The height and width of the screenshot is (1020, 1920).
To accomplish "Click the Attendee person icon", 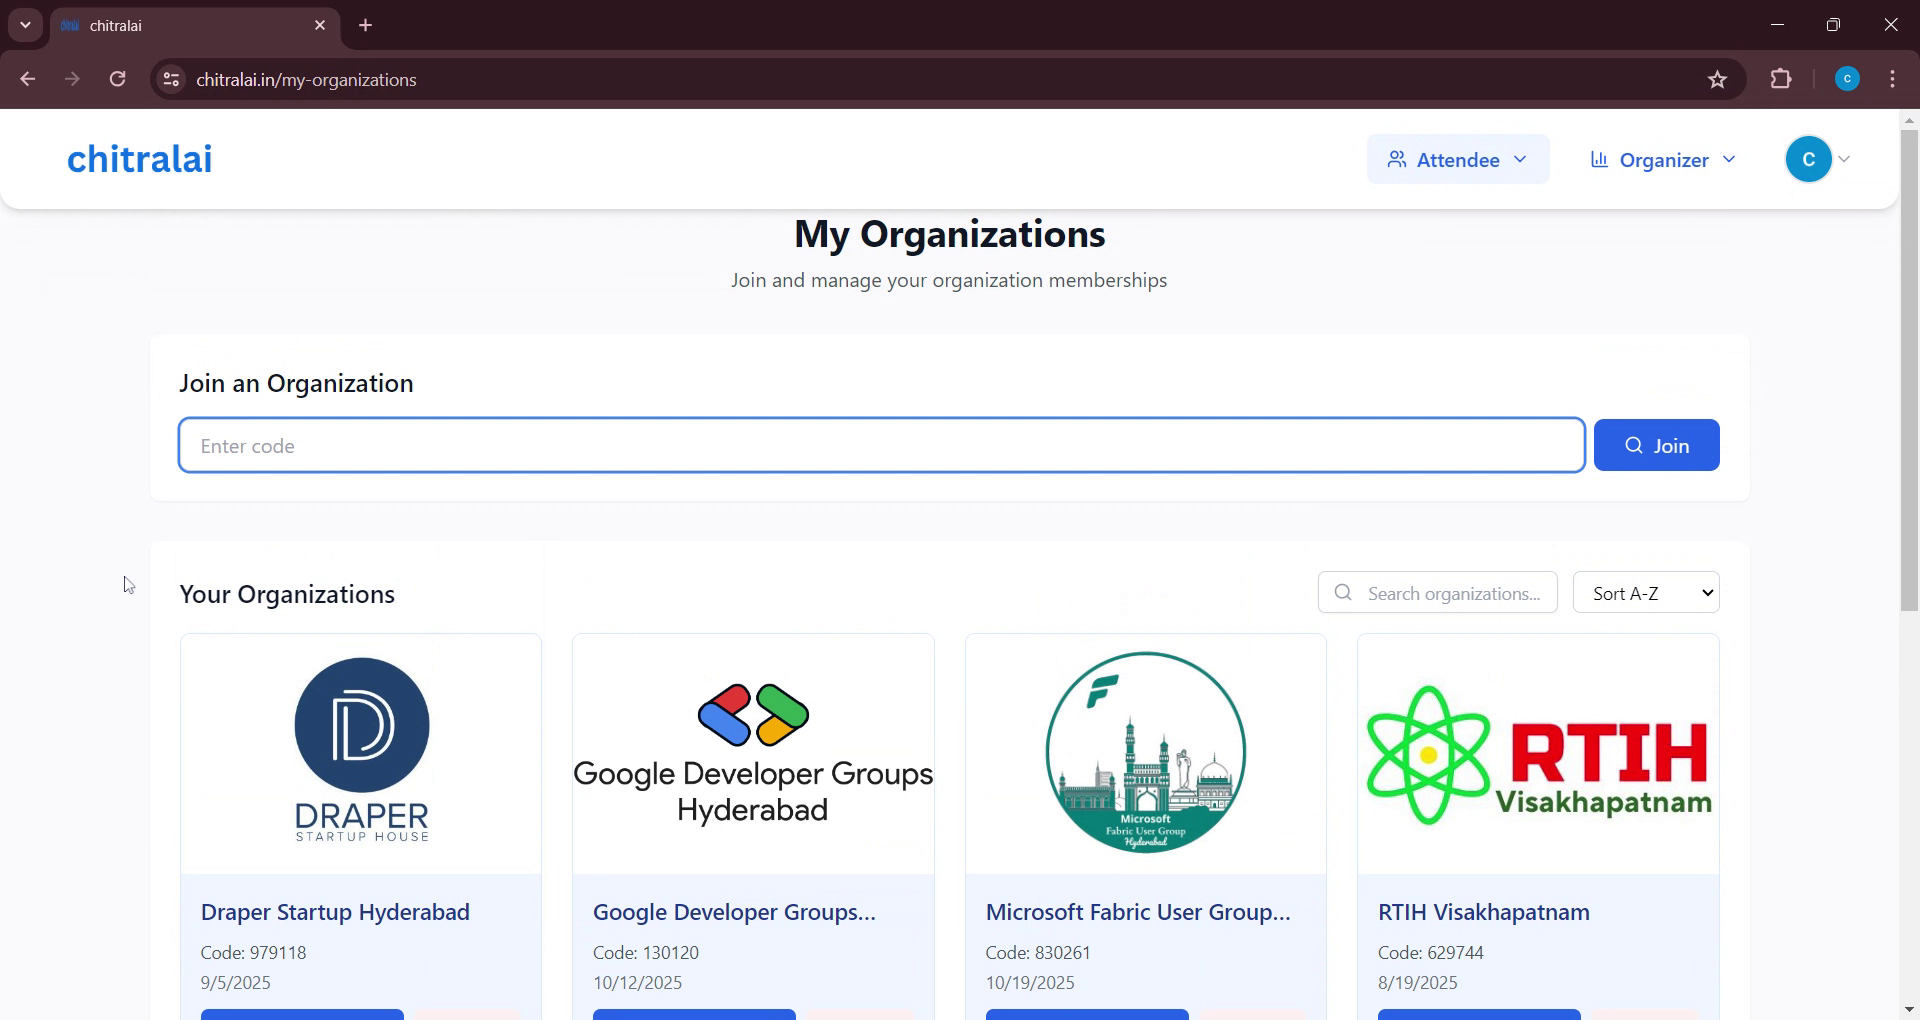I will (x=1397, y=159).
